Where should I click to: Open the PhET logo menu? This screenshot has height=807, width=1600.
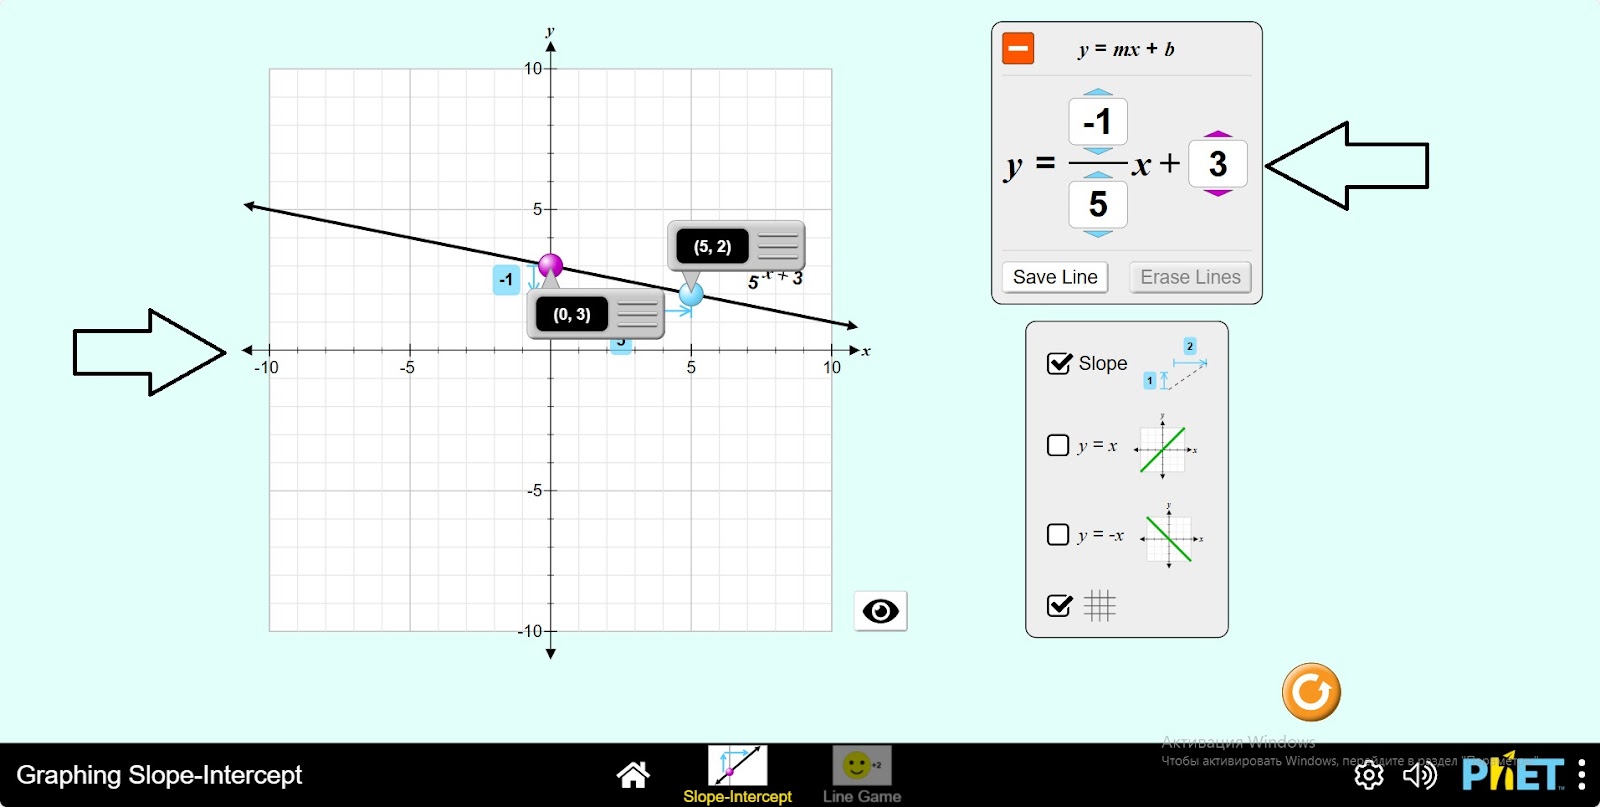coord(1512,775)
